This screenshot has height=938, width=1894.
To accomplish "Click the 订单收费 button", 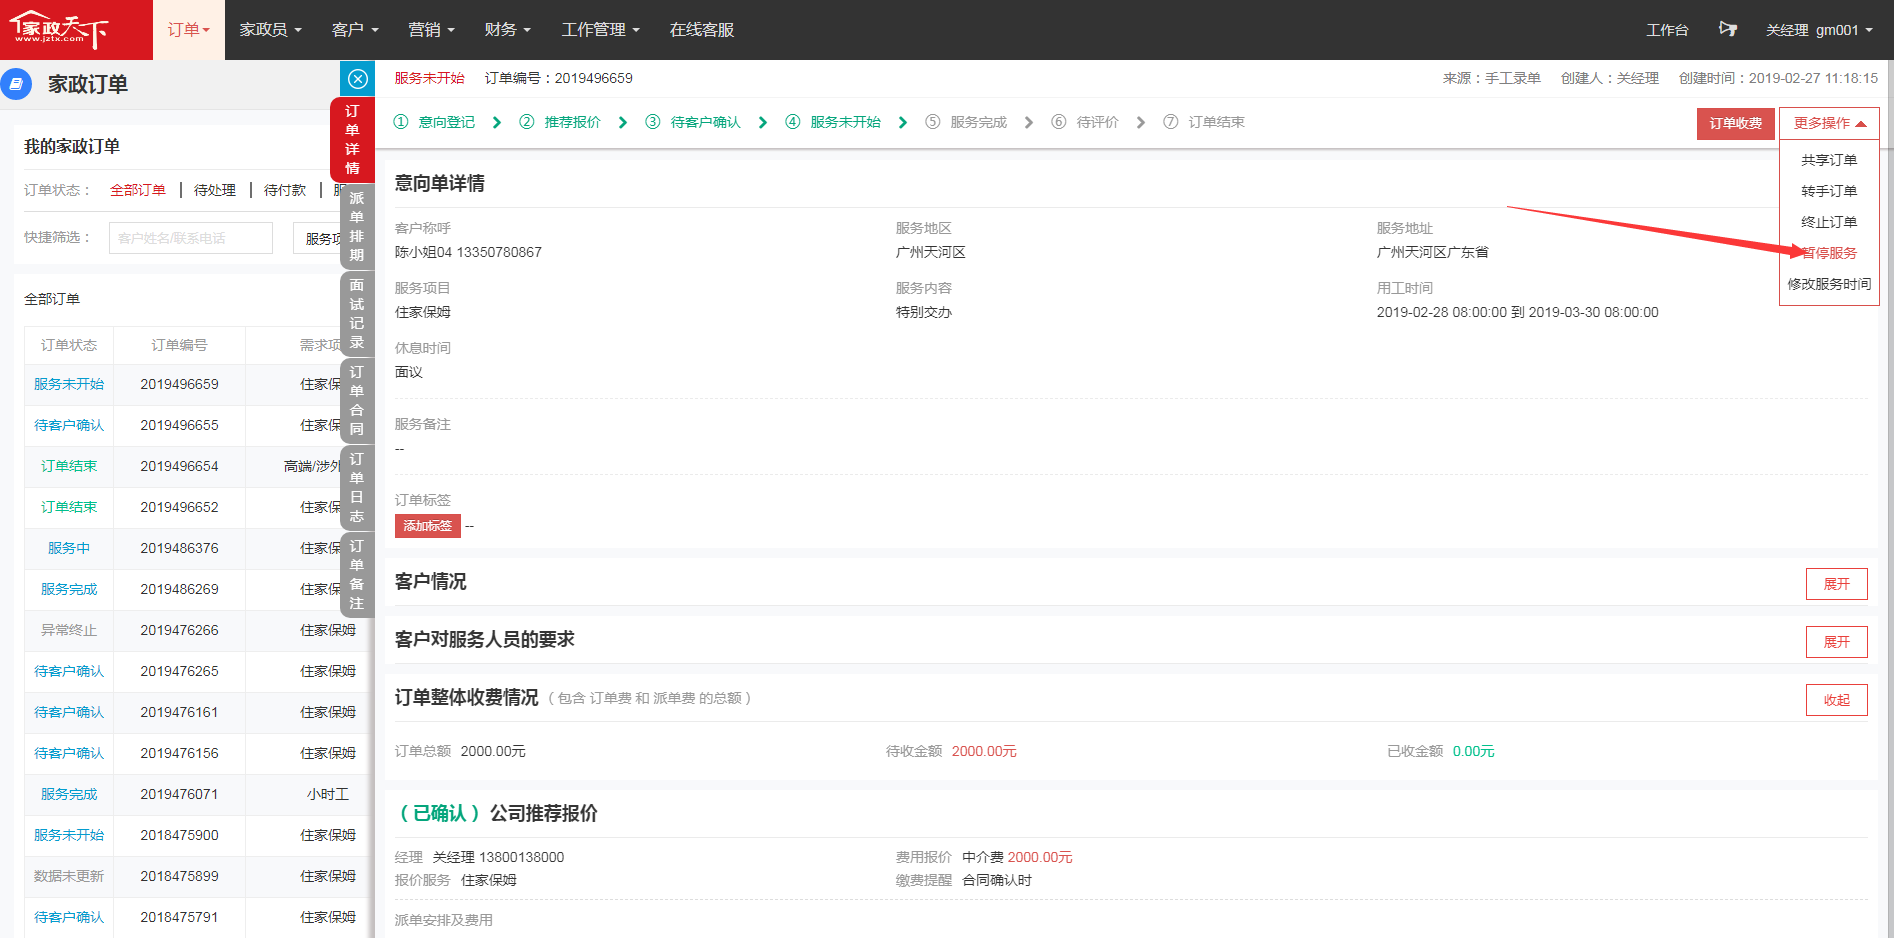I will tap(1736, 124).
